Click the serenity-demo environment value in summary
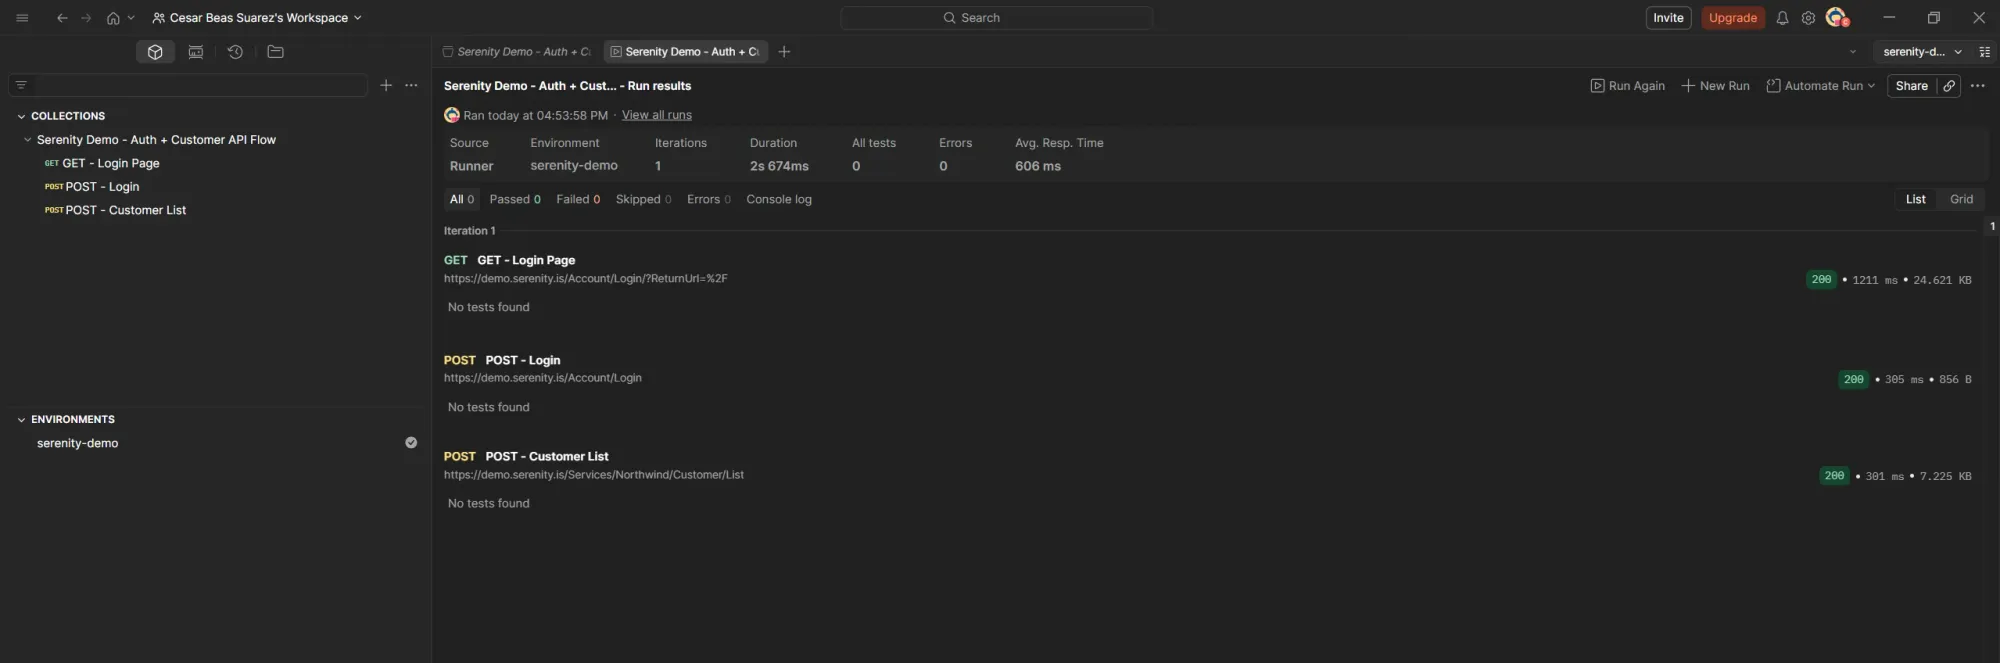The height and width of the screenshot is (663, 2000). (574, 166)
